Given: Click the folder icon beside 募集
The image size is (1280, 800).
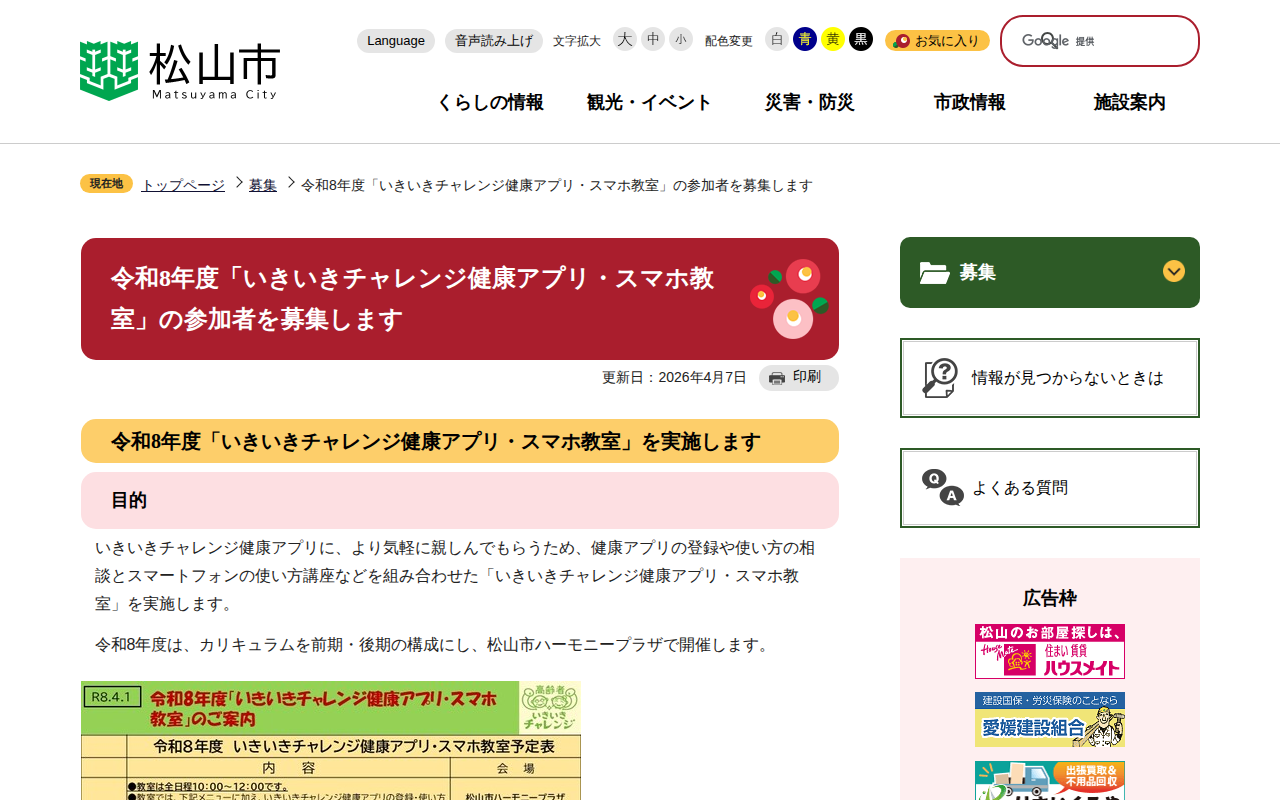Looking at the screenshot, I should pos(935,272).
